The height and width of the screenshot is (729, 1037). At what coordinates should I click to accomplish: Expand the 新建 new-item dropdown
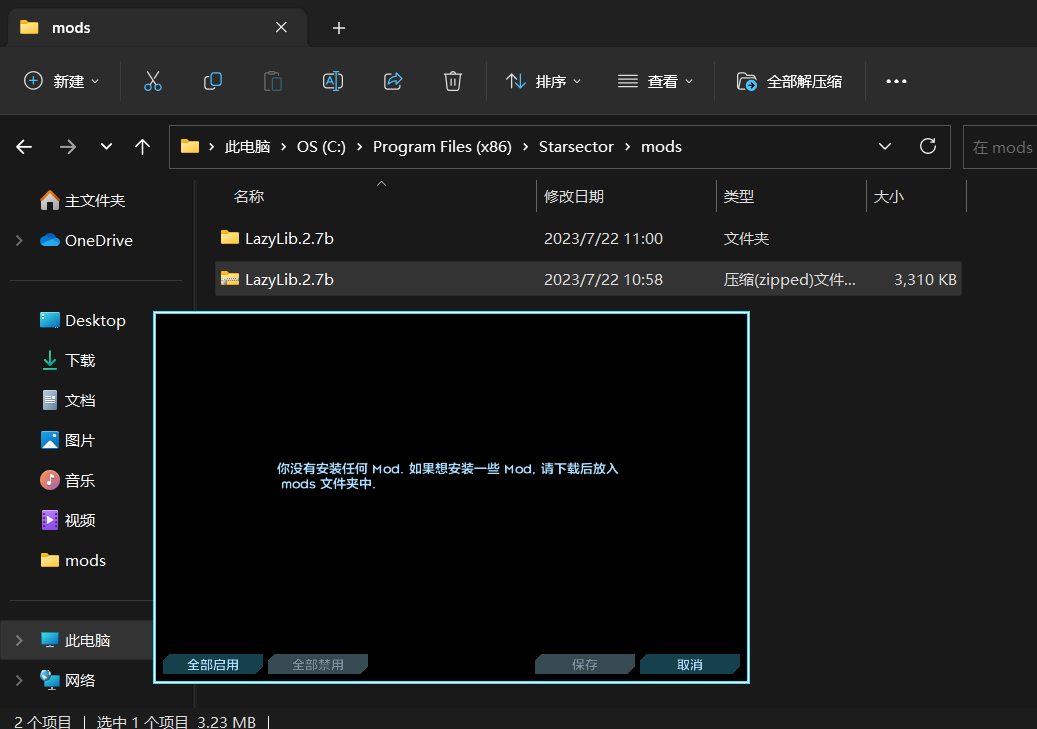pos(61,81)
